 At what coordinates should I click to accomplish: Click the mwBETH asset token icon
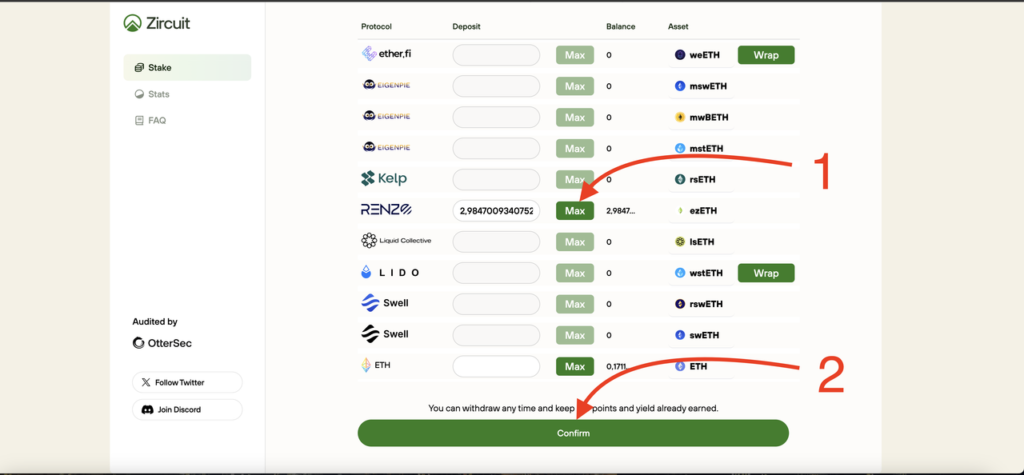tap(680, 118)
